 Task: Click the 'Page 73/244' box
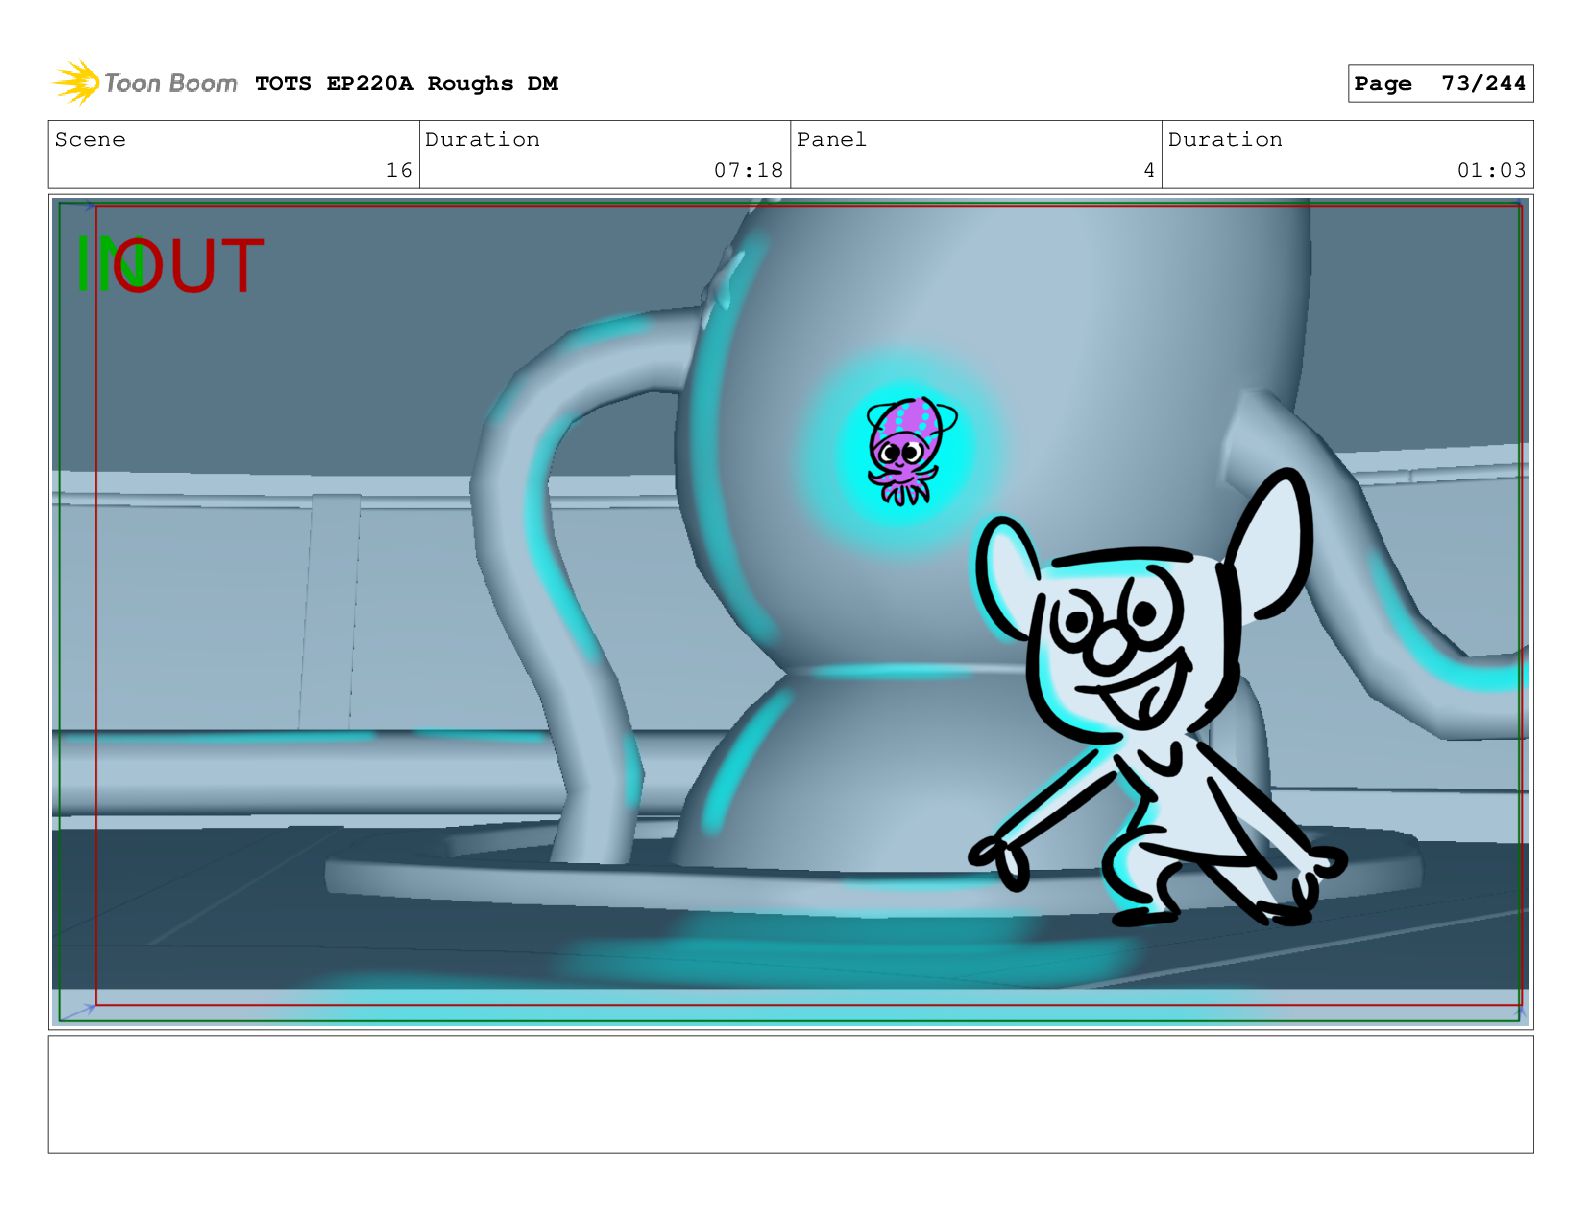point(1440,84)
